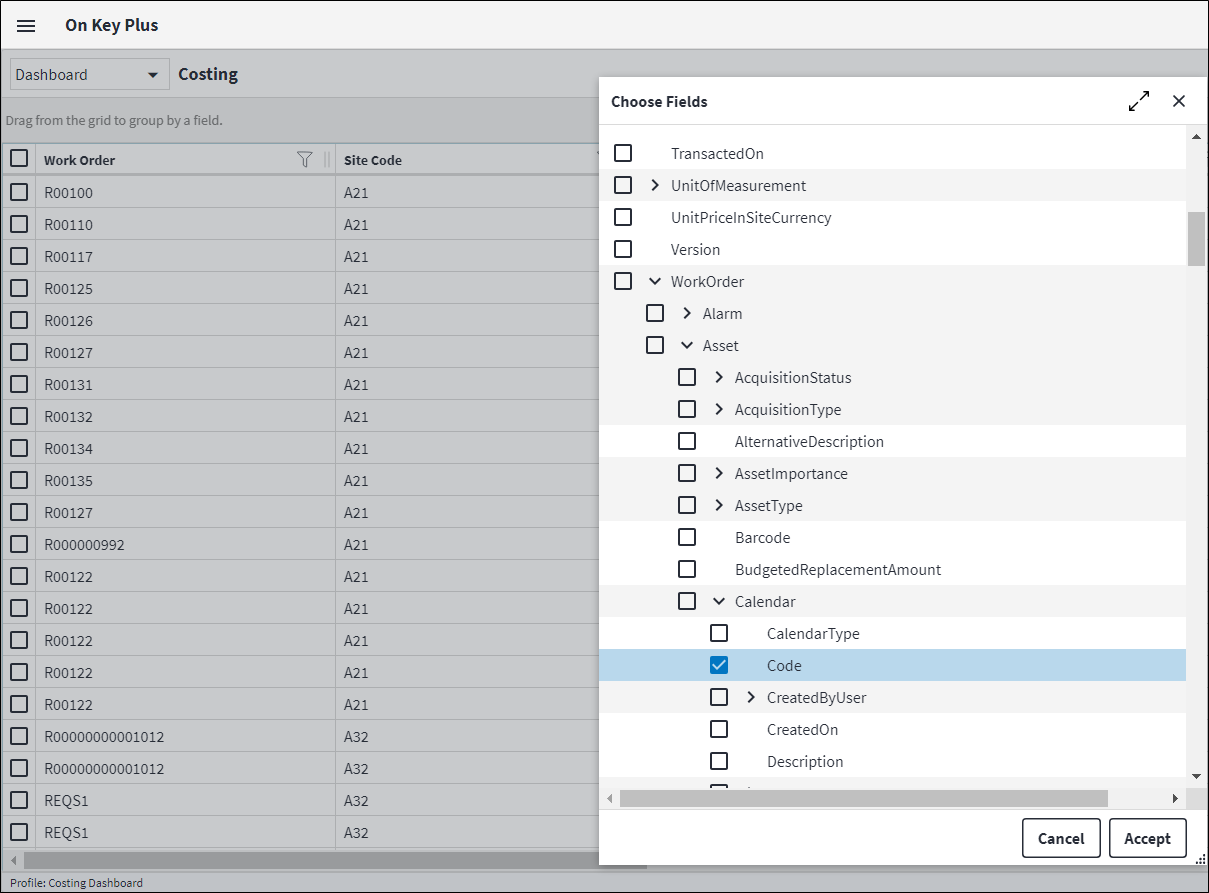Click the vertical scrollbar thumb in field list
The height and width of the screenshot is (893, 1209).
pyautogui.click(x=1196, y=238)
